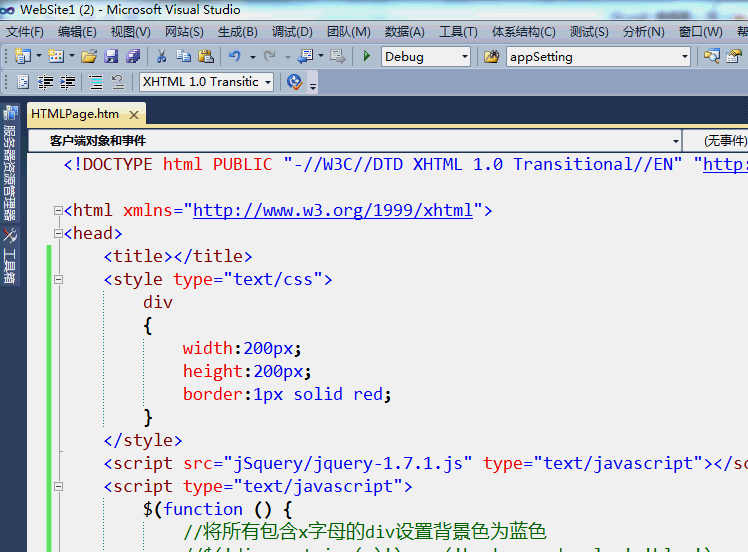Viewport: 748px width, 552px height.
Task: Open the XHTML 1.0 Transitional schema dropdown
Action: [x=268, y=82]
